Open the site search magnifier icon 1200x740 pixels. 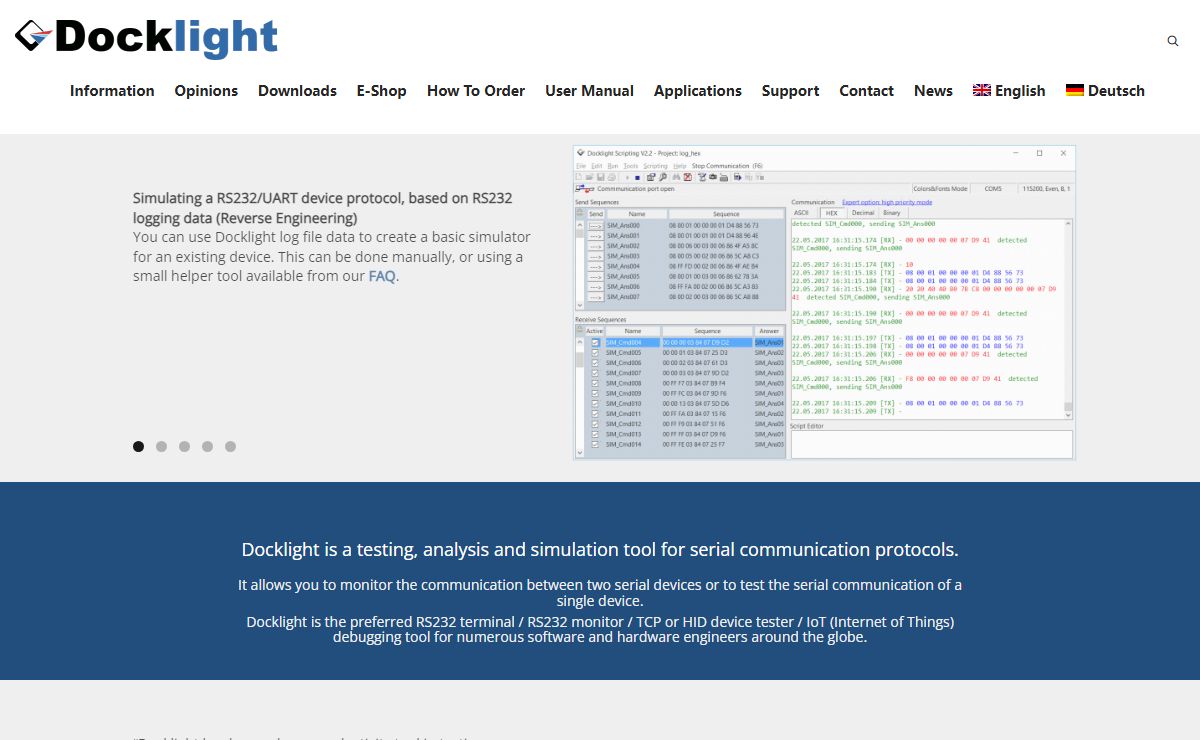point(1173,41)
